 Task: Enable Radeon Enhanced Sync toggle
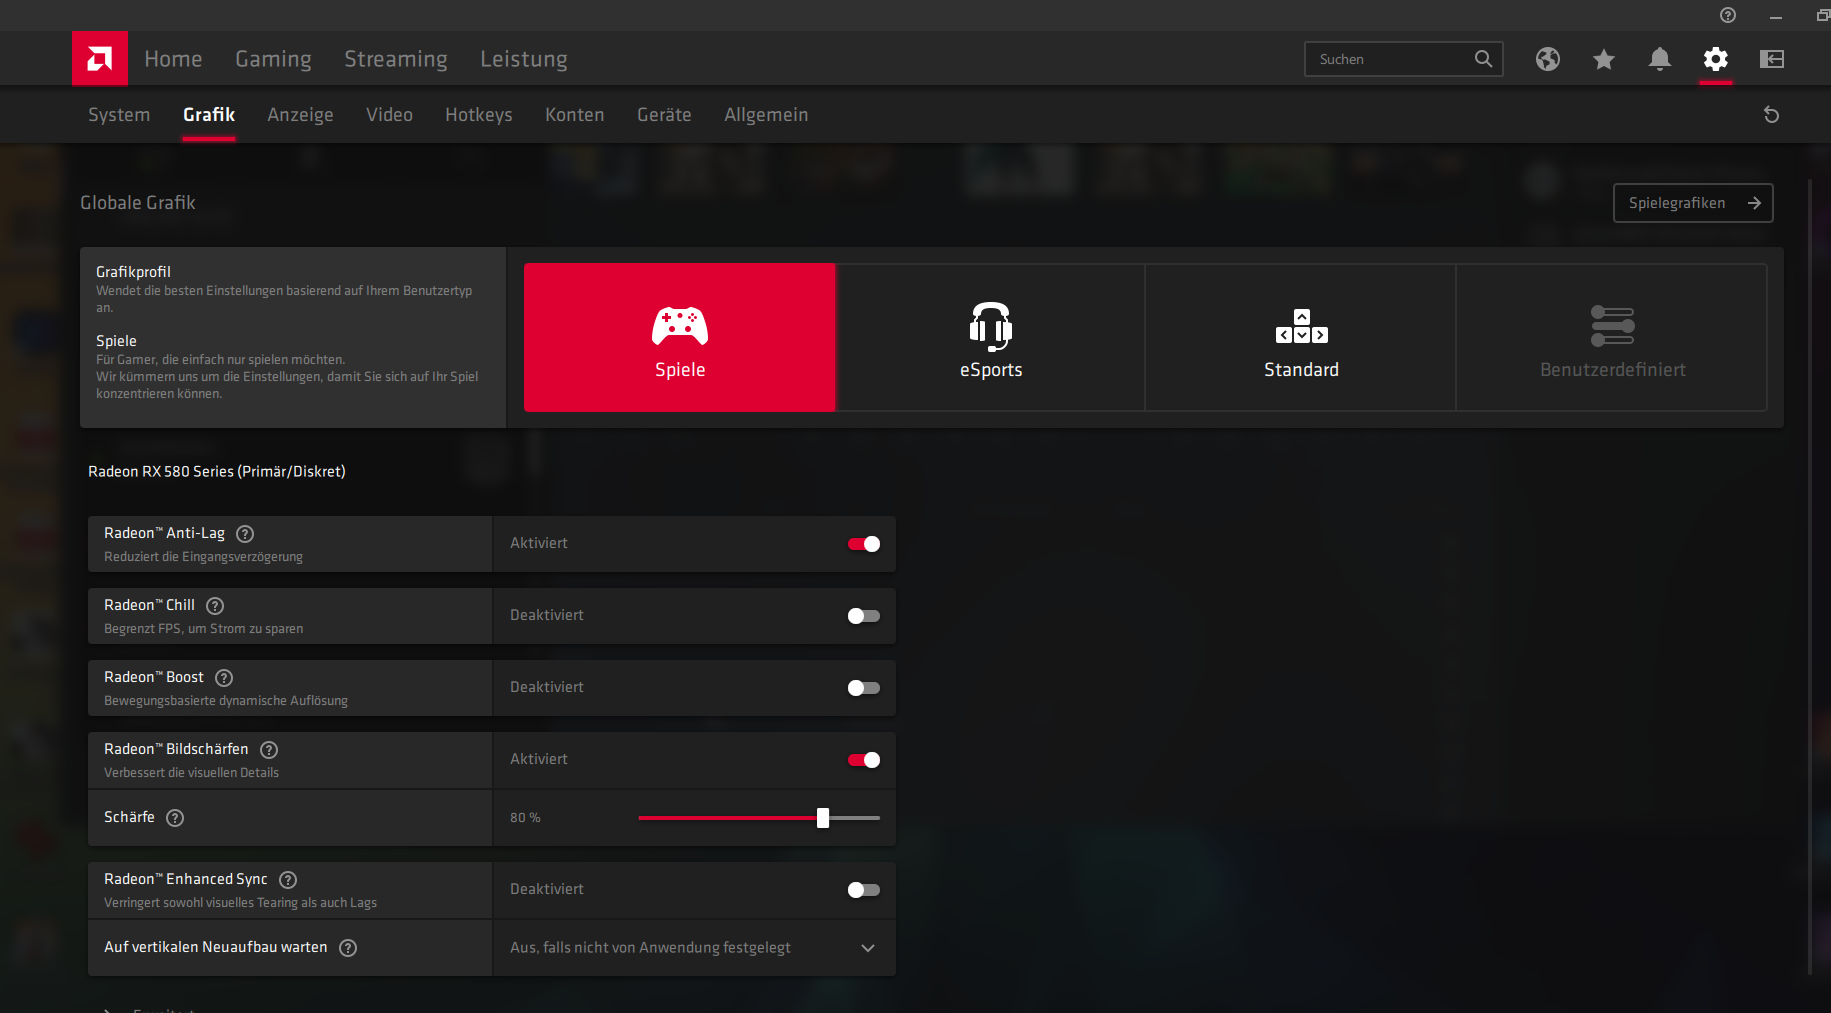864,890
